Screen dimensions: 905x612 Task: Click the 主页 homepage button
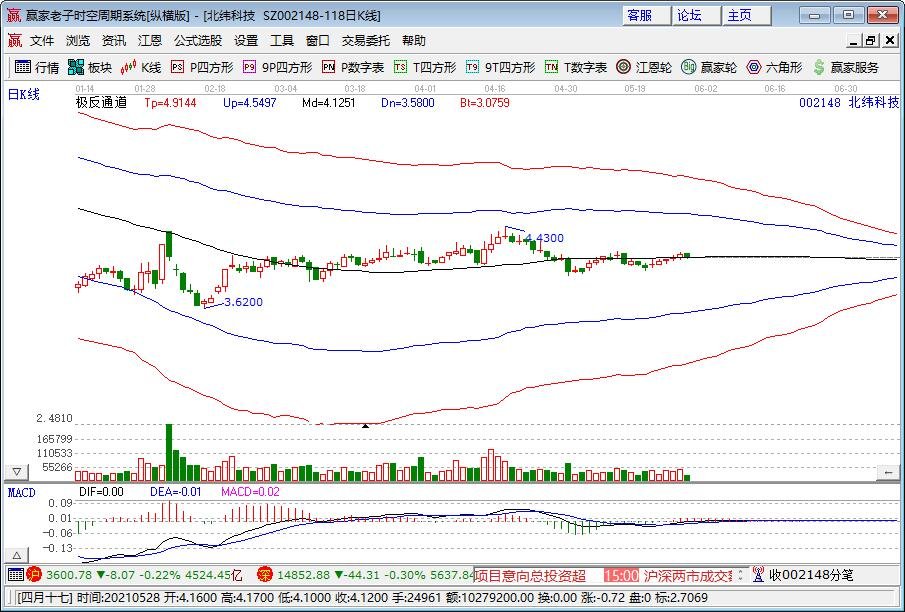click(x=747, y=16)
